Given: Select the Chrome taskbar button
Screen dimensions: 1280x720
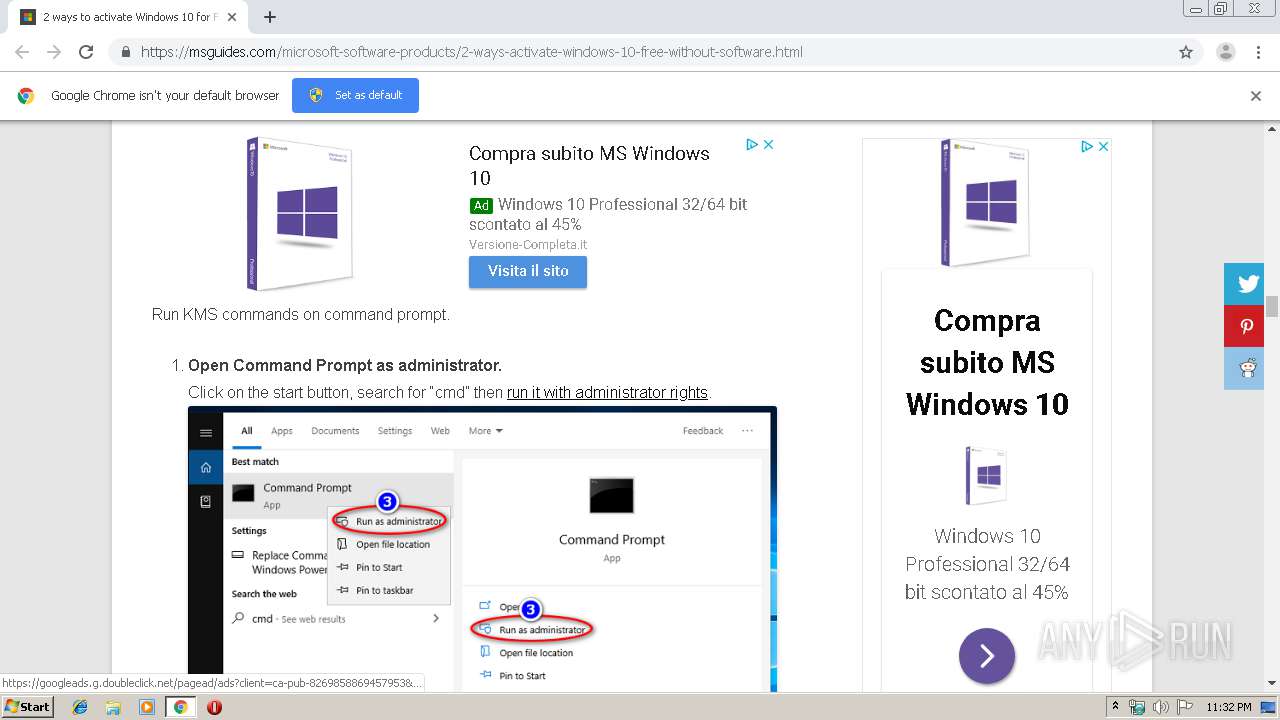Looking at the screenshot, I should pyautogui.click(x=180, y=707).
